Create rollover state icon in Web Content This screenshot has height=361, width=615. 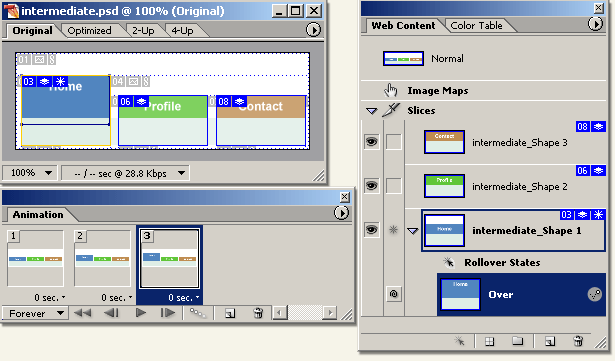pos(459,341)
